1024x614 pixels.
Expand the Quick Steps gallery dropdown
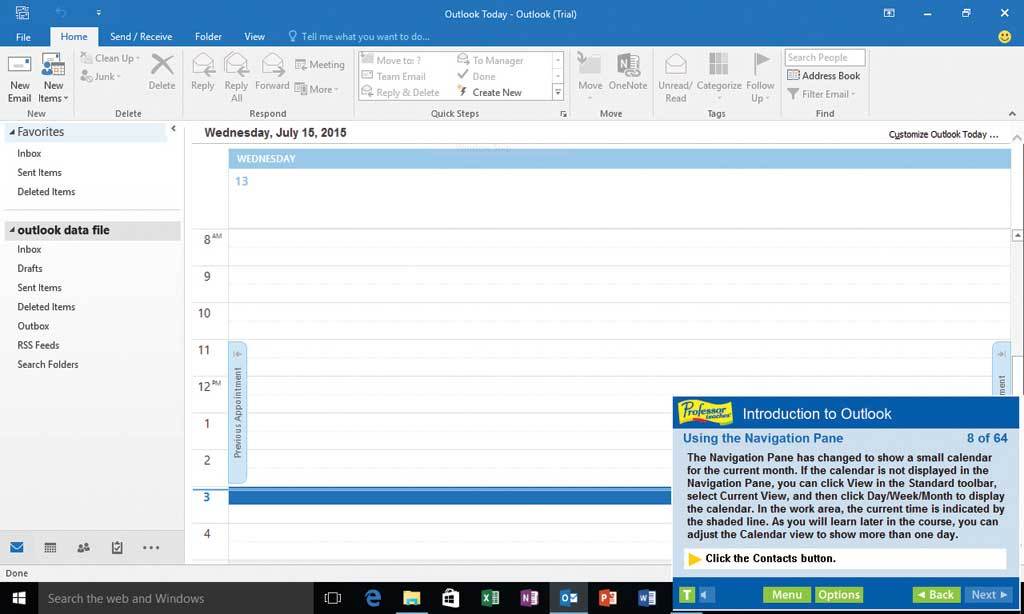(558, 93)
